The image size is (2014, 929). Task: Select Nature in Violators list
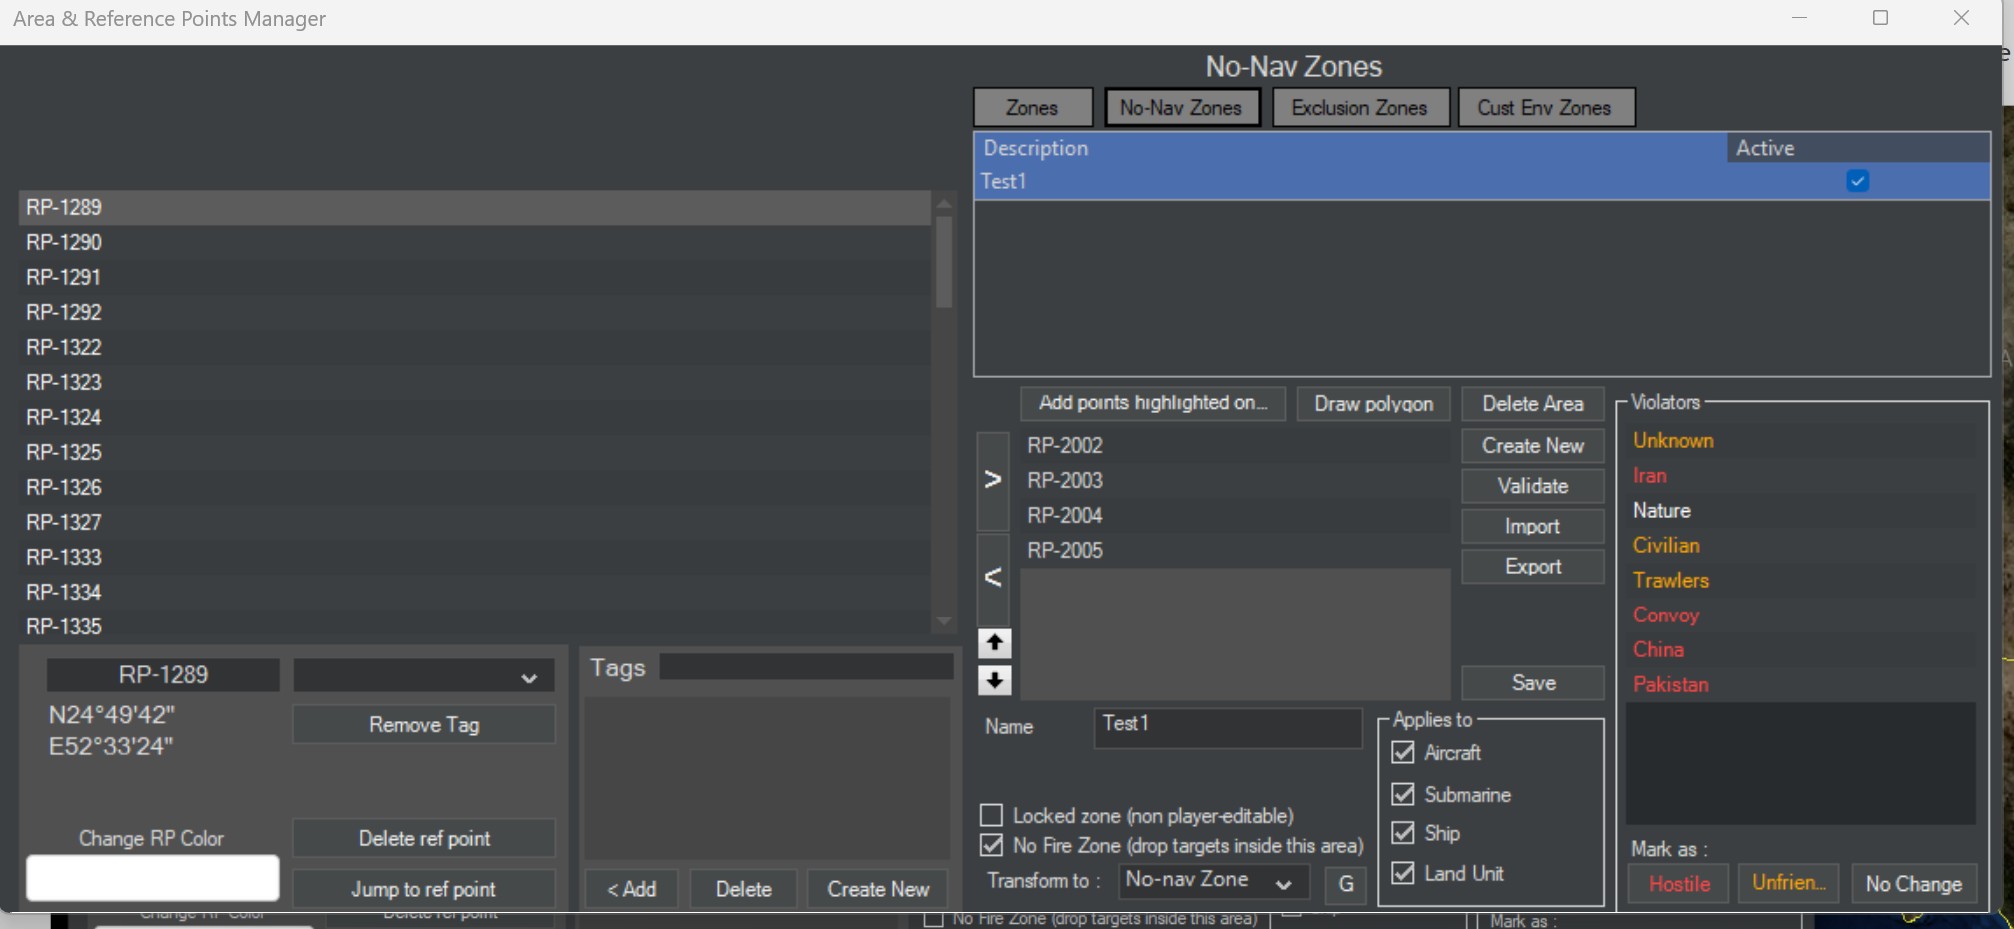coord(1801,510)
